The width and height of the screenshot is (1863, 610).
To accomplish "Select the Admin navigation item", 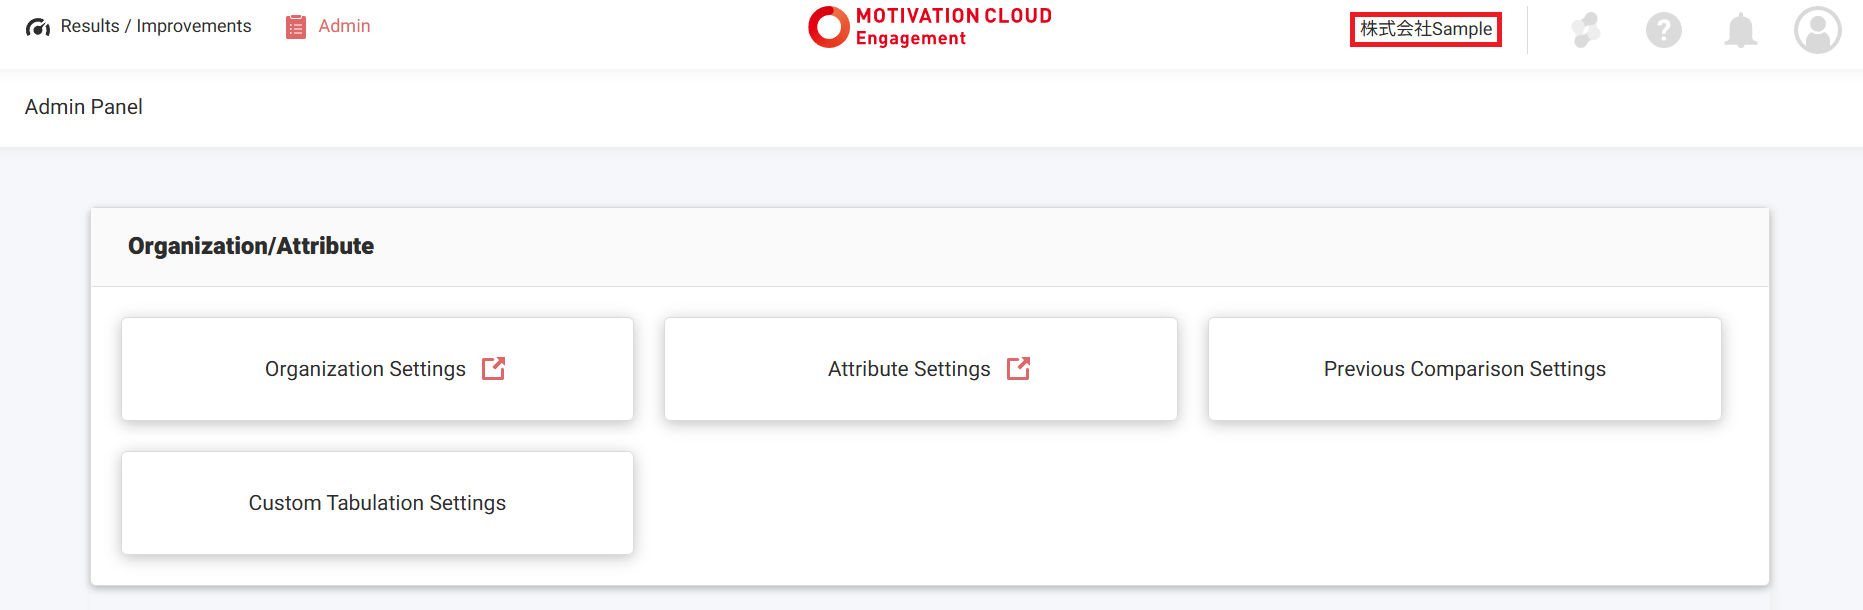I will tap(344, 26).
